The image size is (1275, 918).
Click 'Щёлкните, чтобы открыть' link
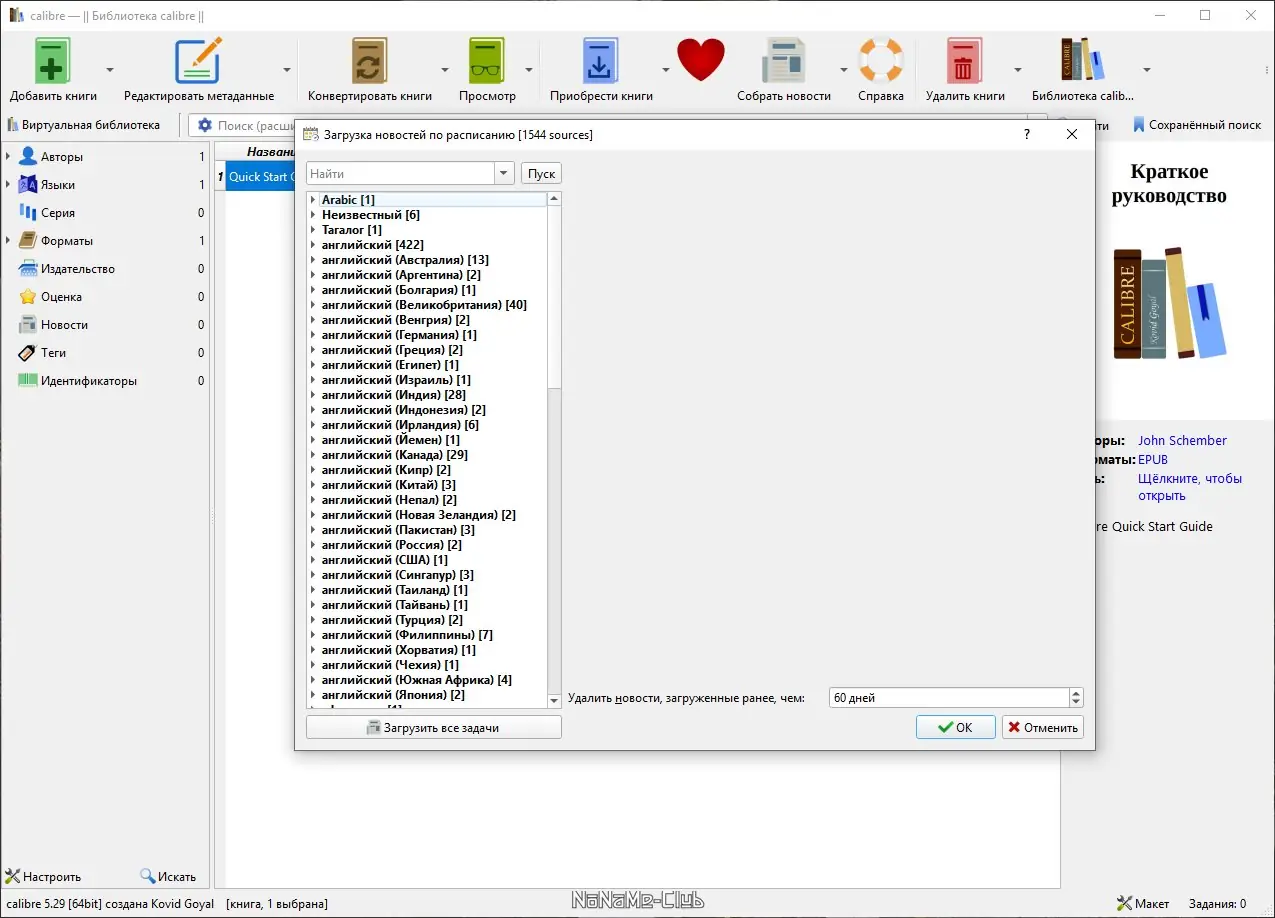pyautogui.click(x=1190, y=487)
